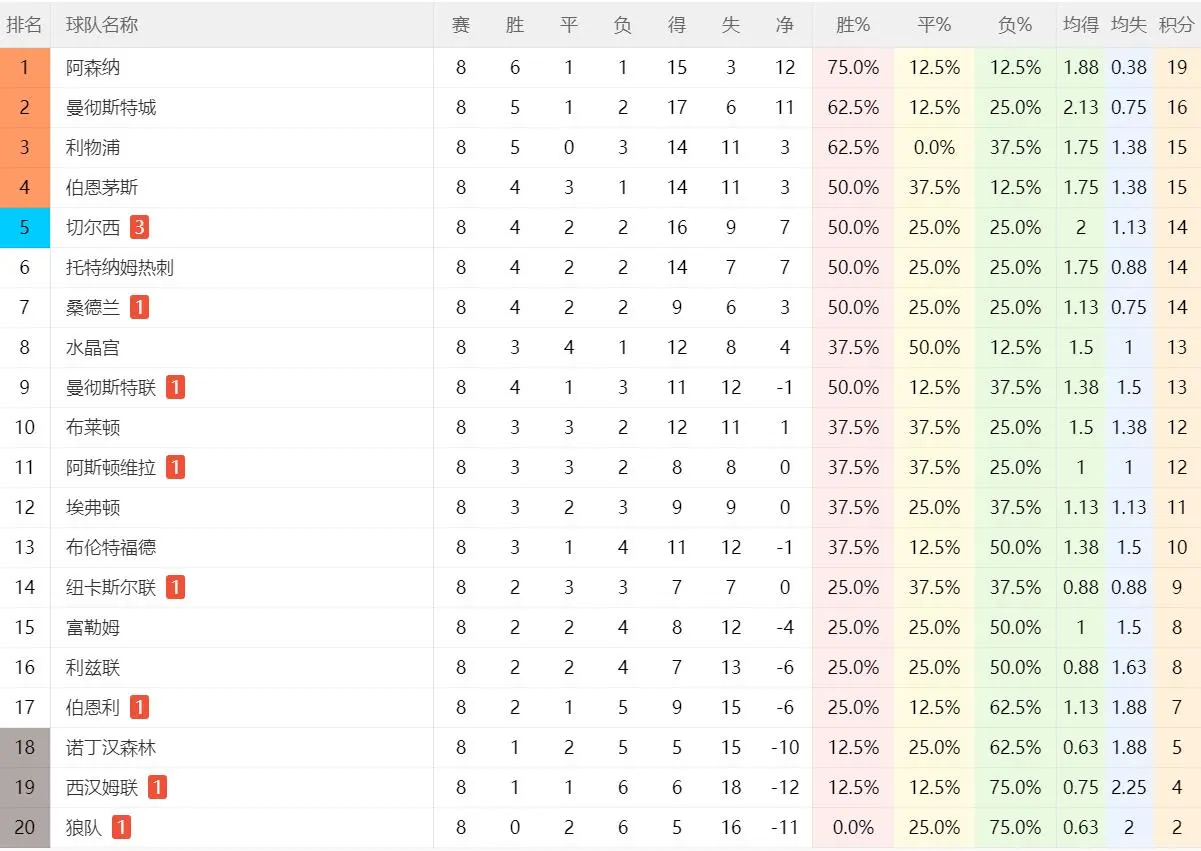Image resolution: width=1201 pixels, height=851 pixels.
Task: Select the 托特纳姆热刺 team name
Action: pos(120,267)
